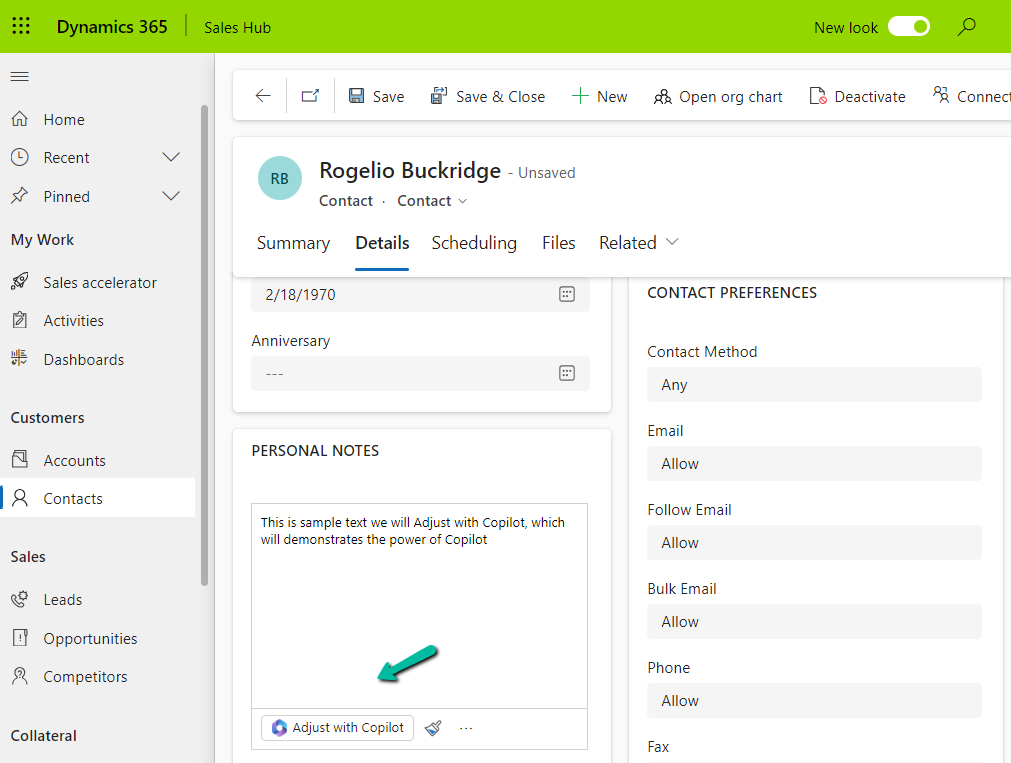Click the RB contact avatar
1011x763 pixels.
click(280, 179)
